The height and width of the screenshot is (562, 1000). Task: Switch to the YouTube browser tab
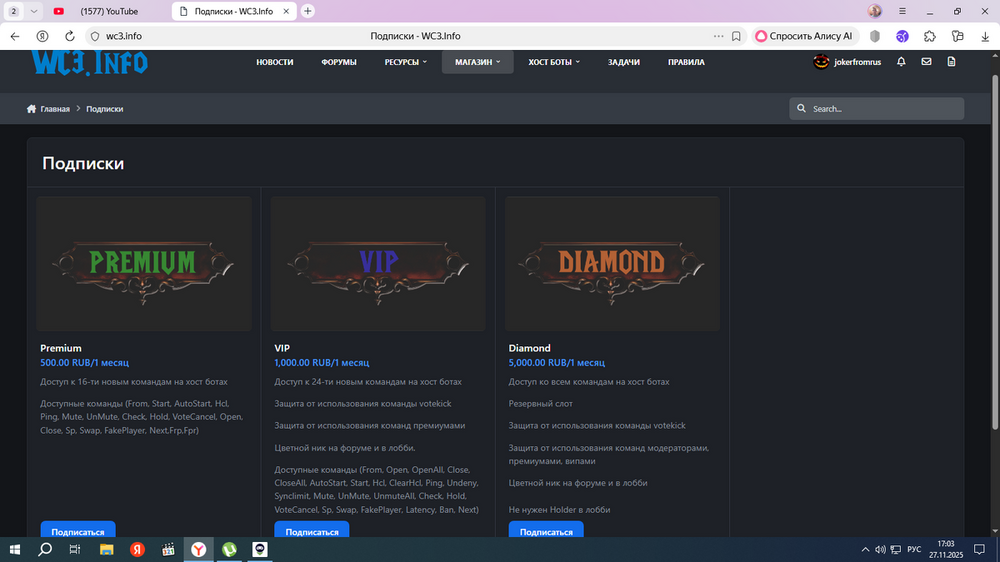pos(108,11)
